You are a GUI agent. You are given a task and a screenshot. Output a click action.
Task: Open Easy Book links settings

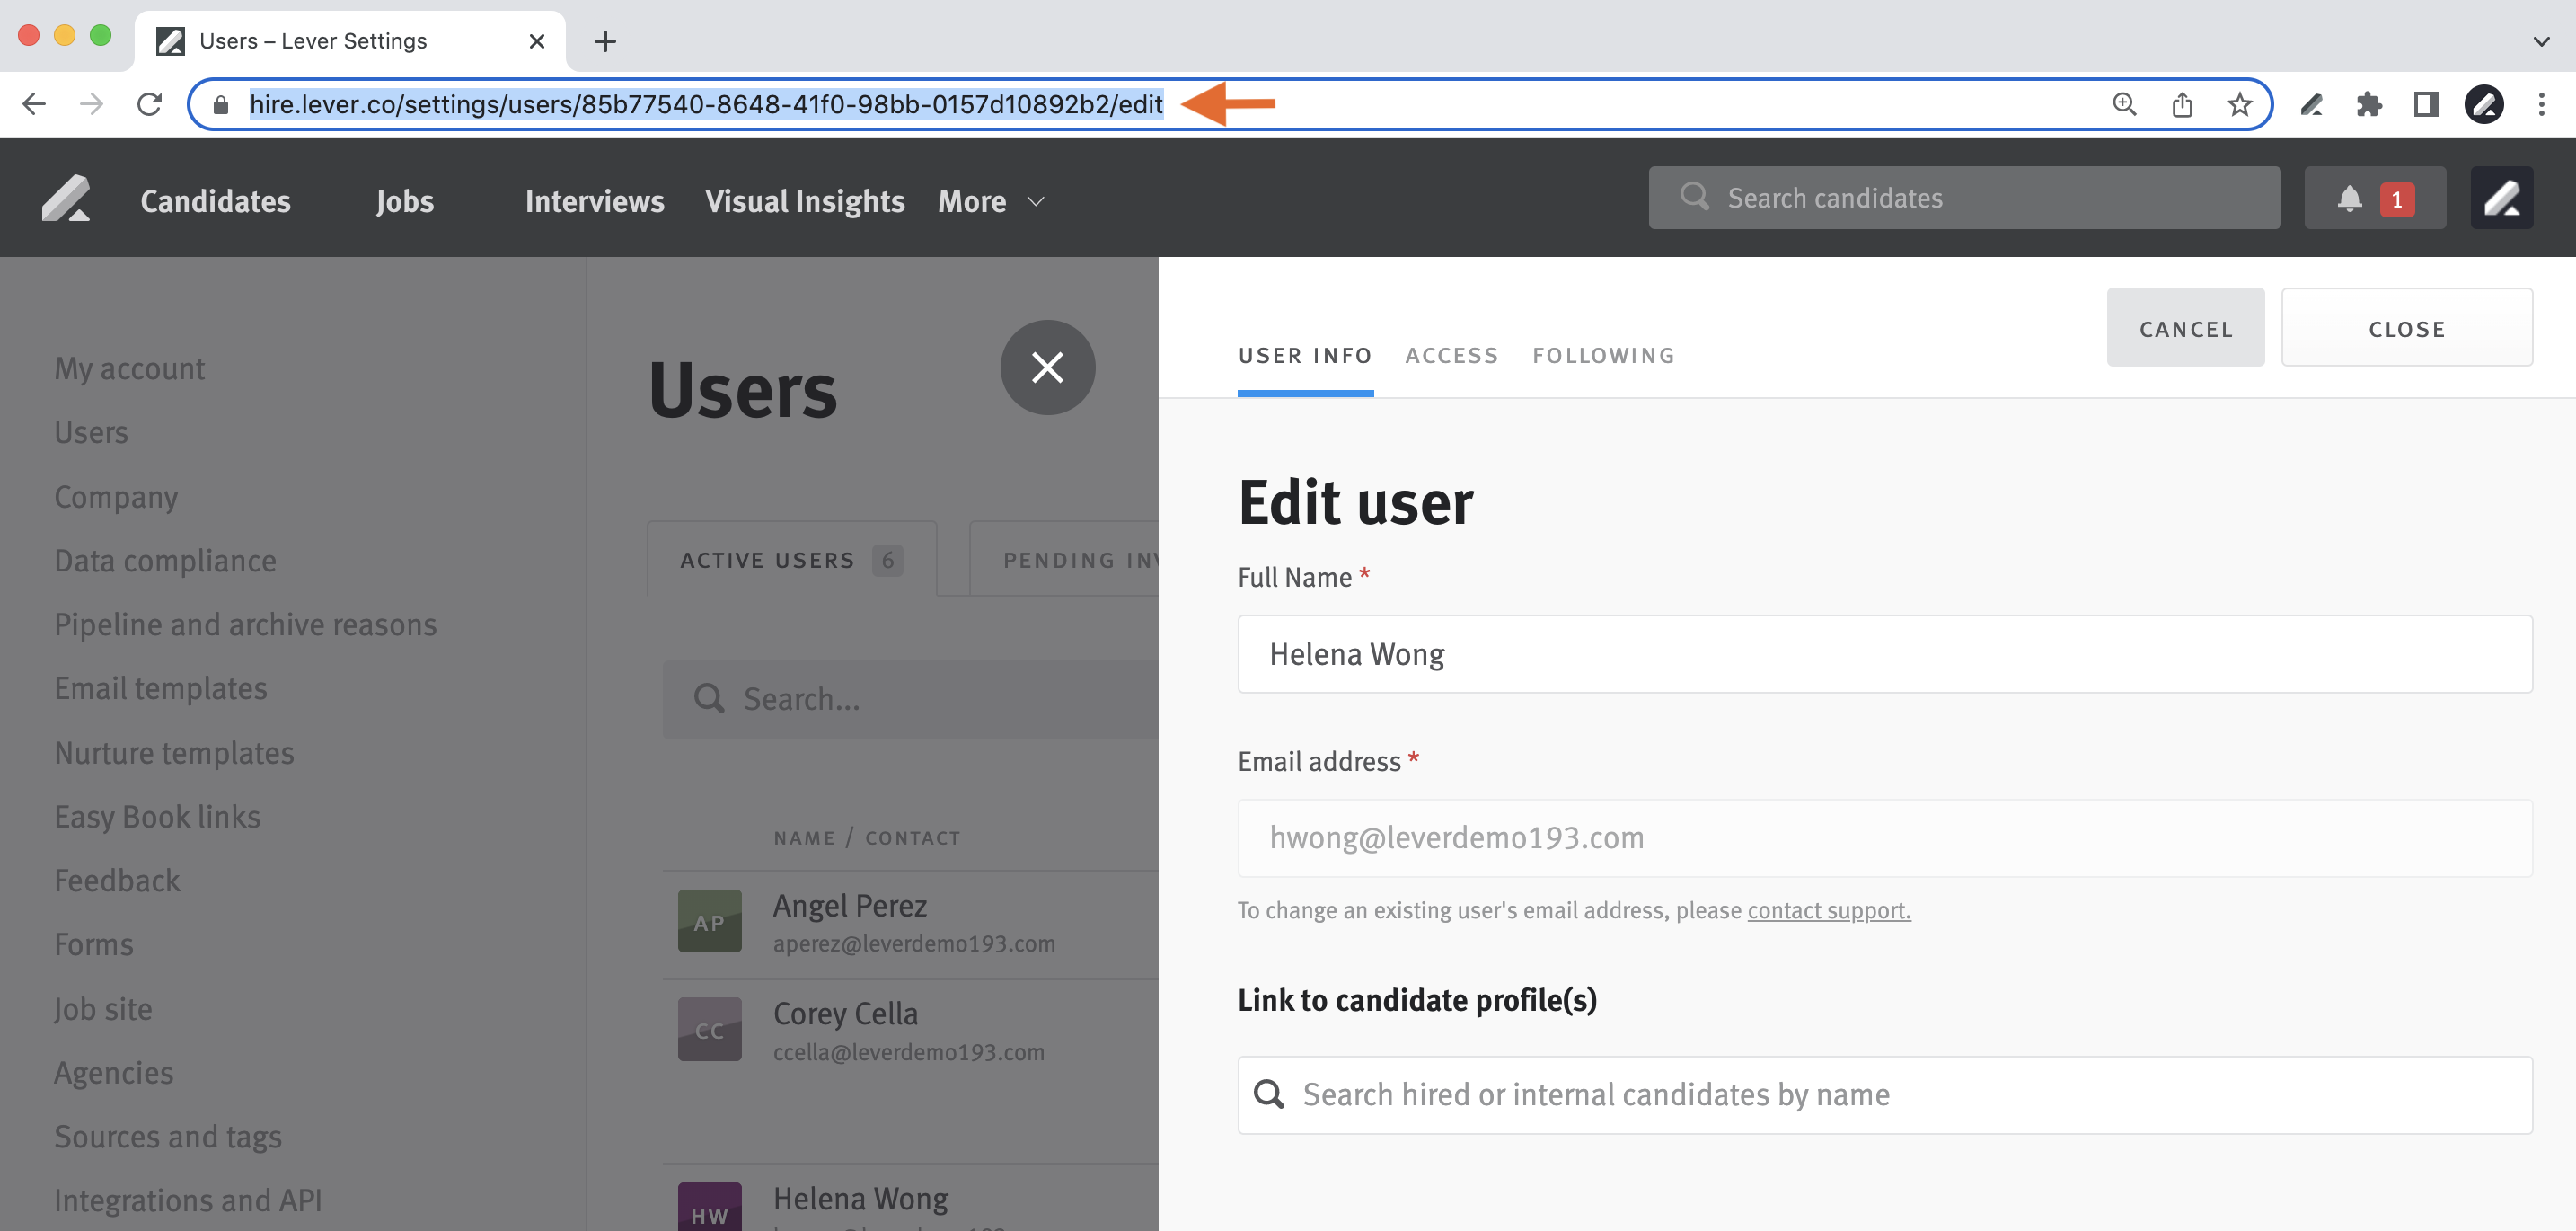(x=157, y=817)
